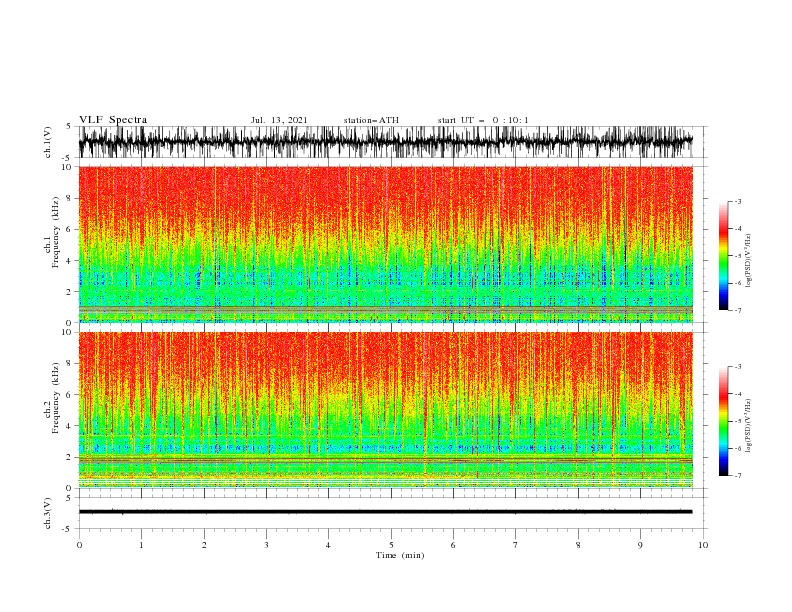The width and height of the screenshot is (792, 612).
Task: Click the "-3" label on ch.1 color bar
Action: pyautogui.click(x=738, y=201)
